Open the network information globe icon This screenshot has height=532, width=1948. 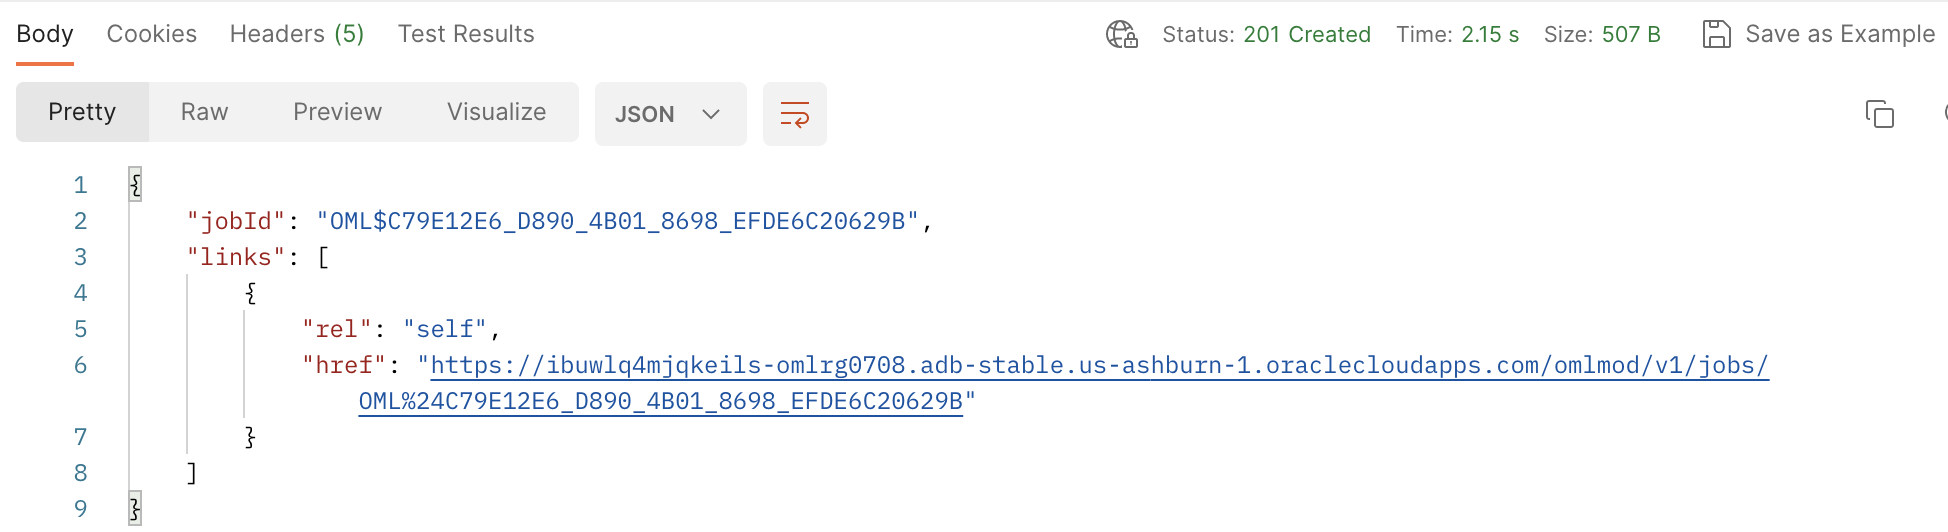click(x=1121, y=34)
